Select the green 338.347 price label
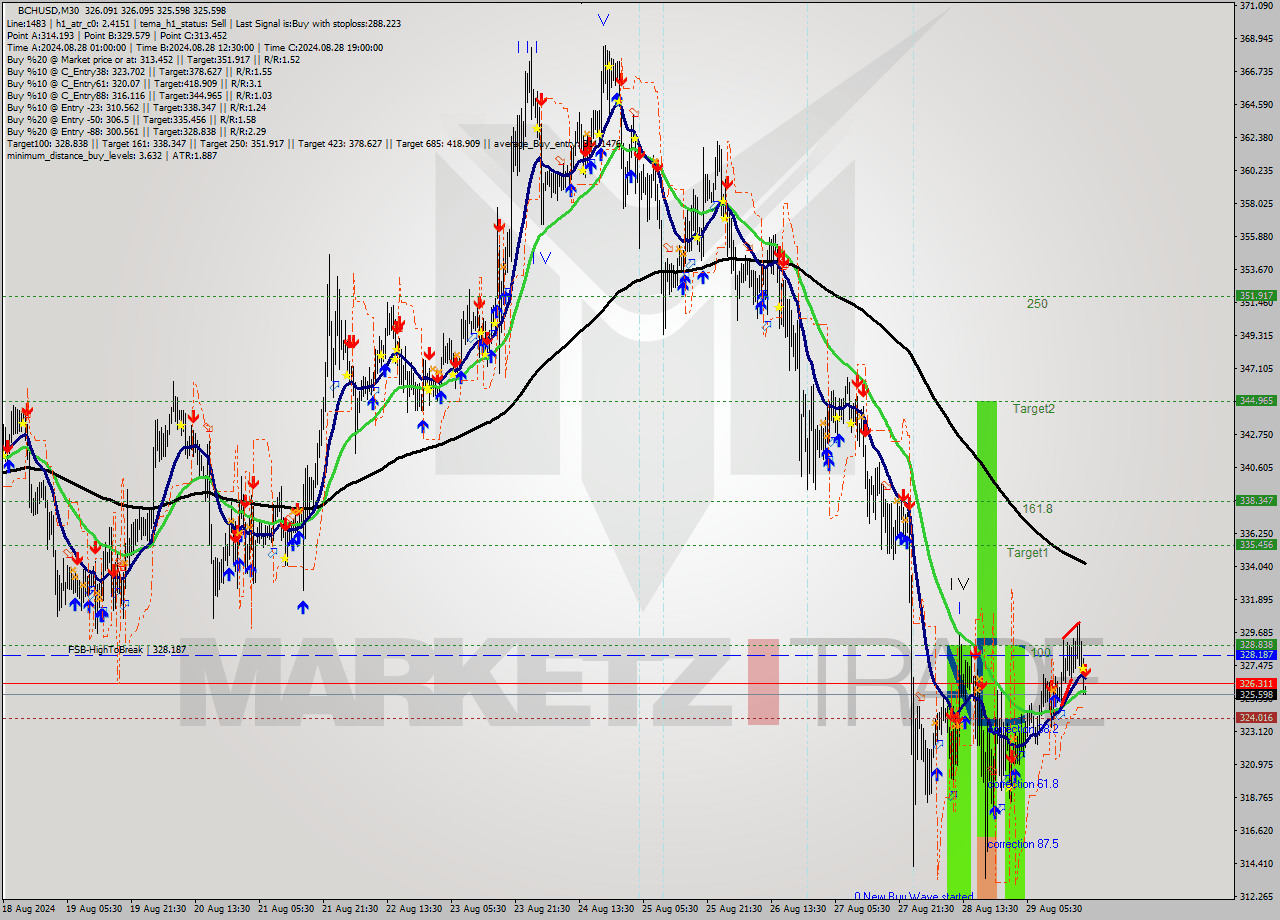 [x=1256, y=501]
